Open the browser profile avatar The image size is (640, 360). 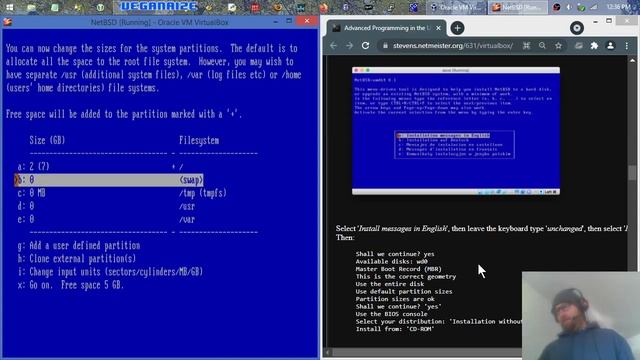(610, 46)
